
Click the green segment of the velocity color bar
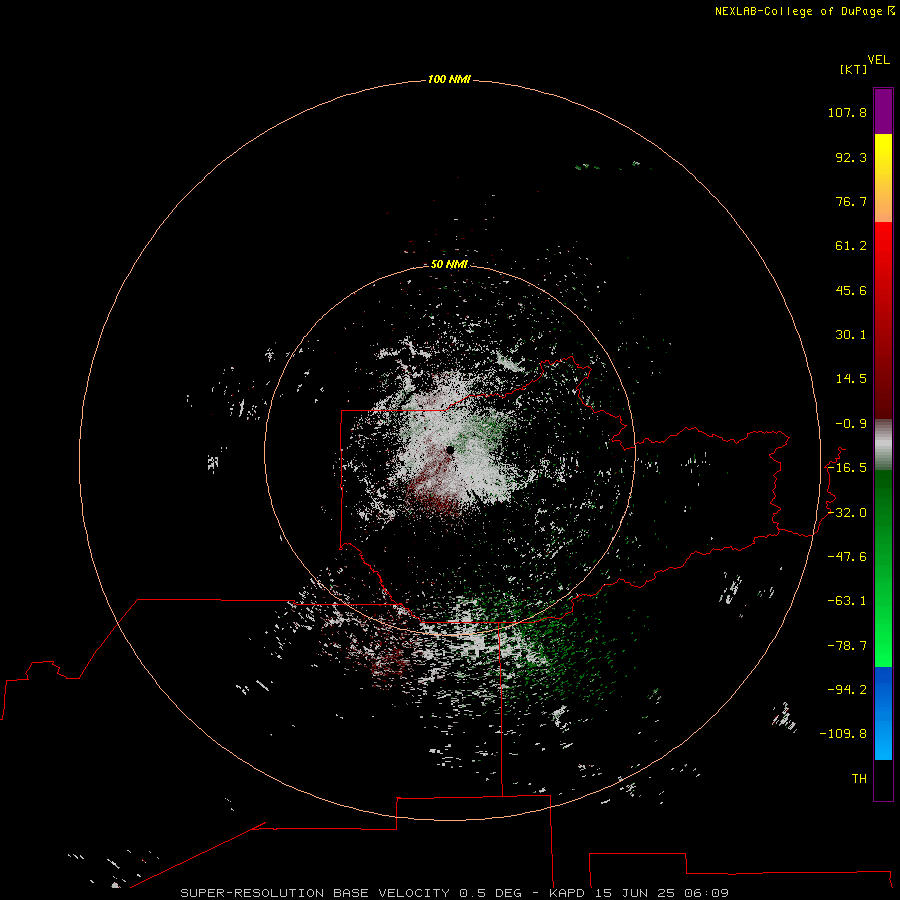[883, 568]
